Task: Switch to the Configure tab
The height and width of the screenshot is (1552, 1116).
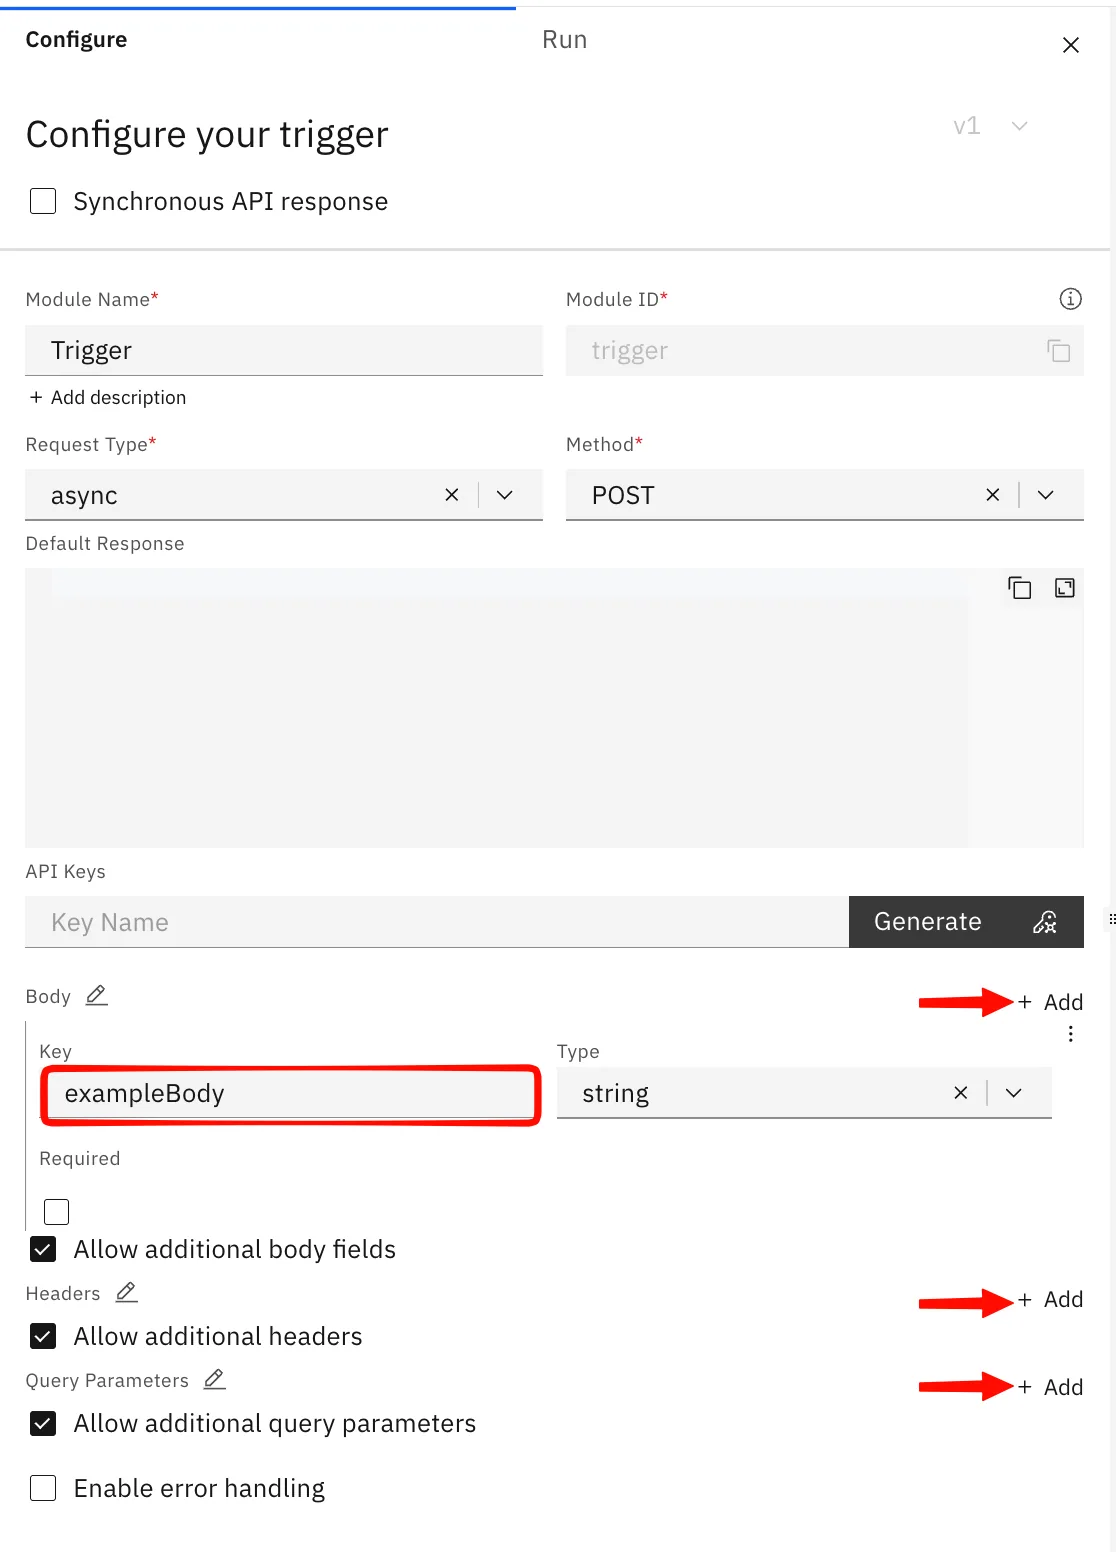Action: coord(76,40)
